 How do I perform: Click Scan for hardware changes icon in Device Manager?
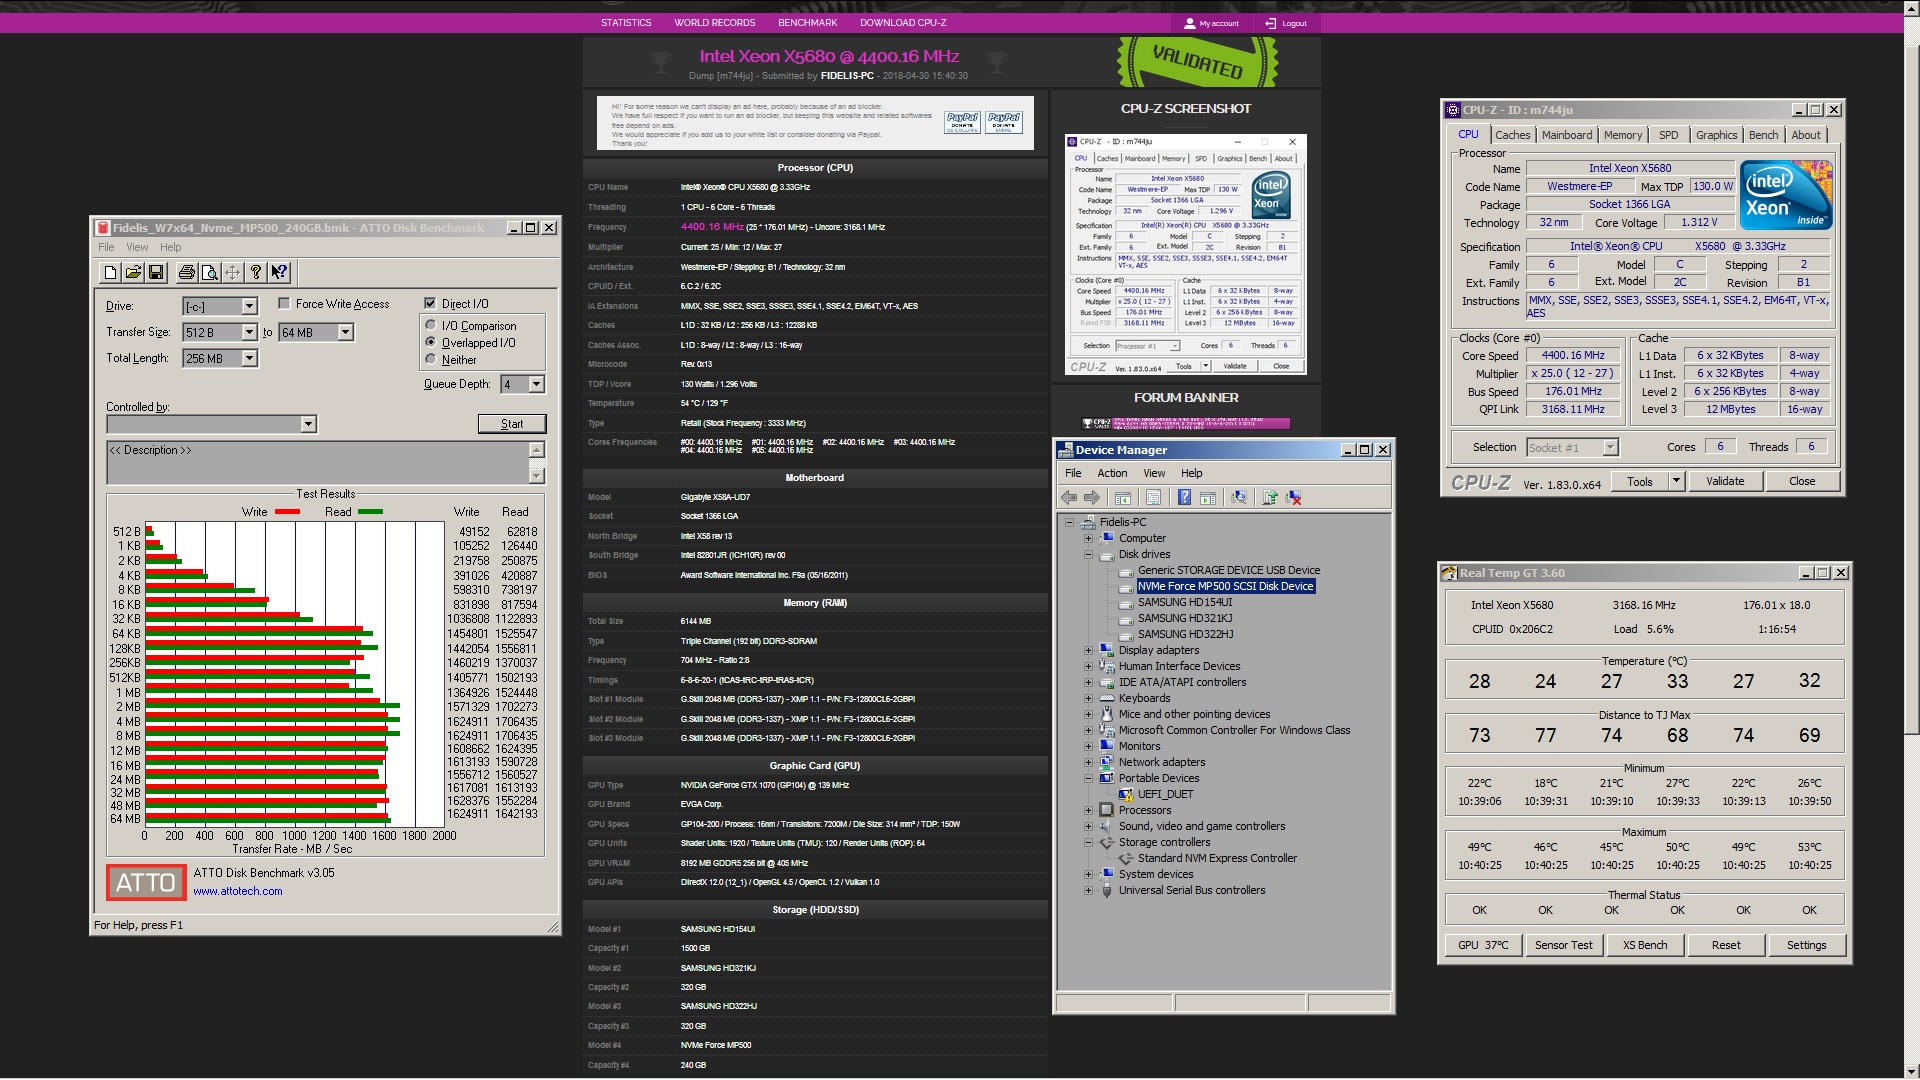(1239, 497)
